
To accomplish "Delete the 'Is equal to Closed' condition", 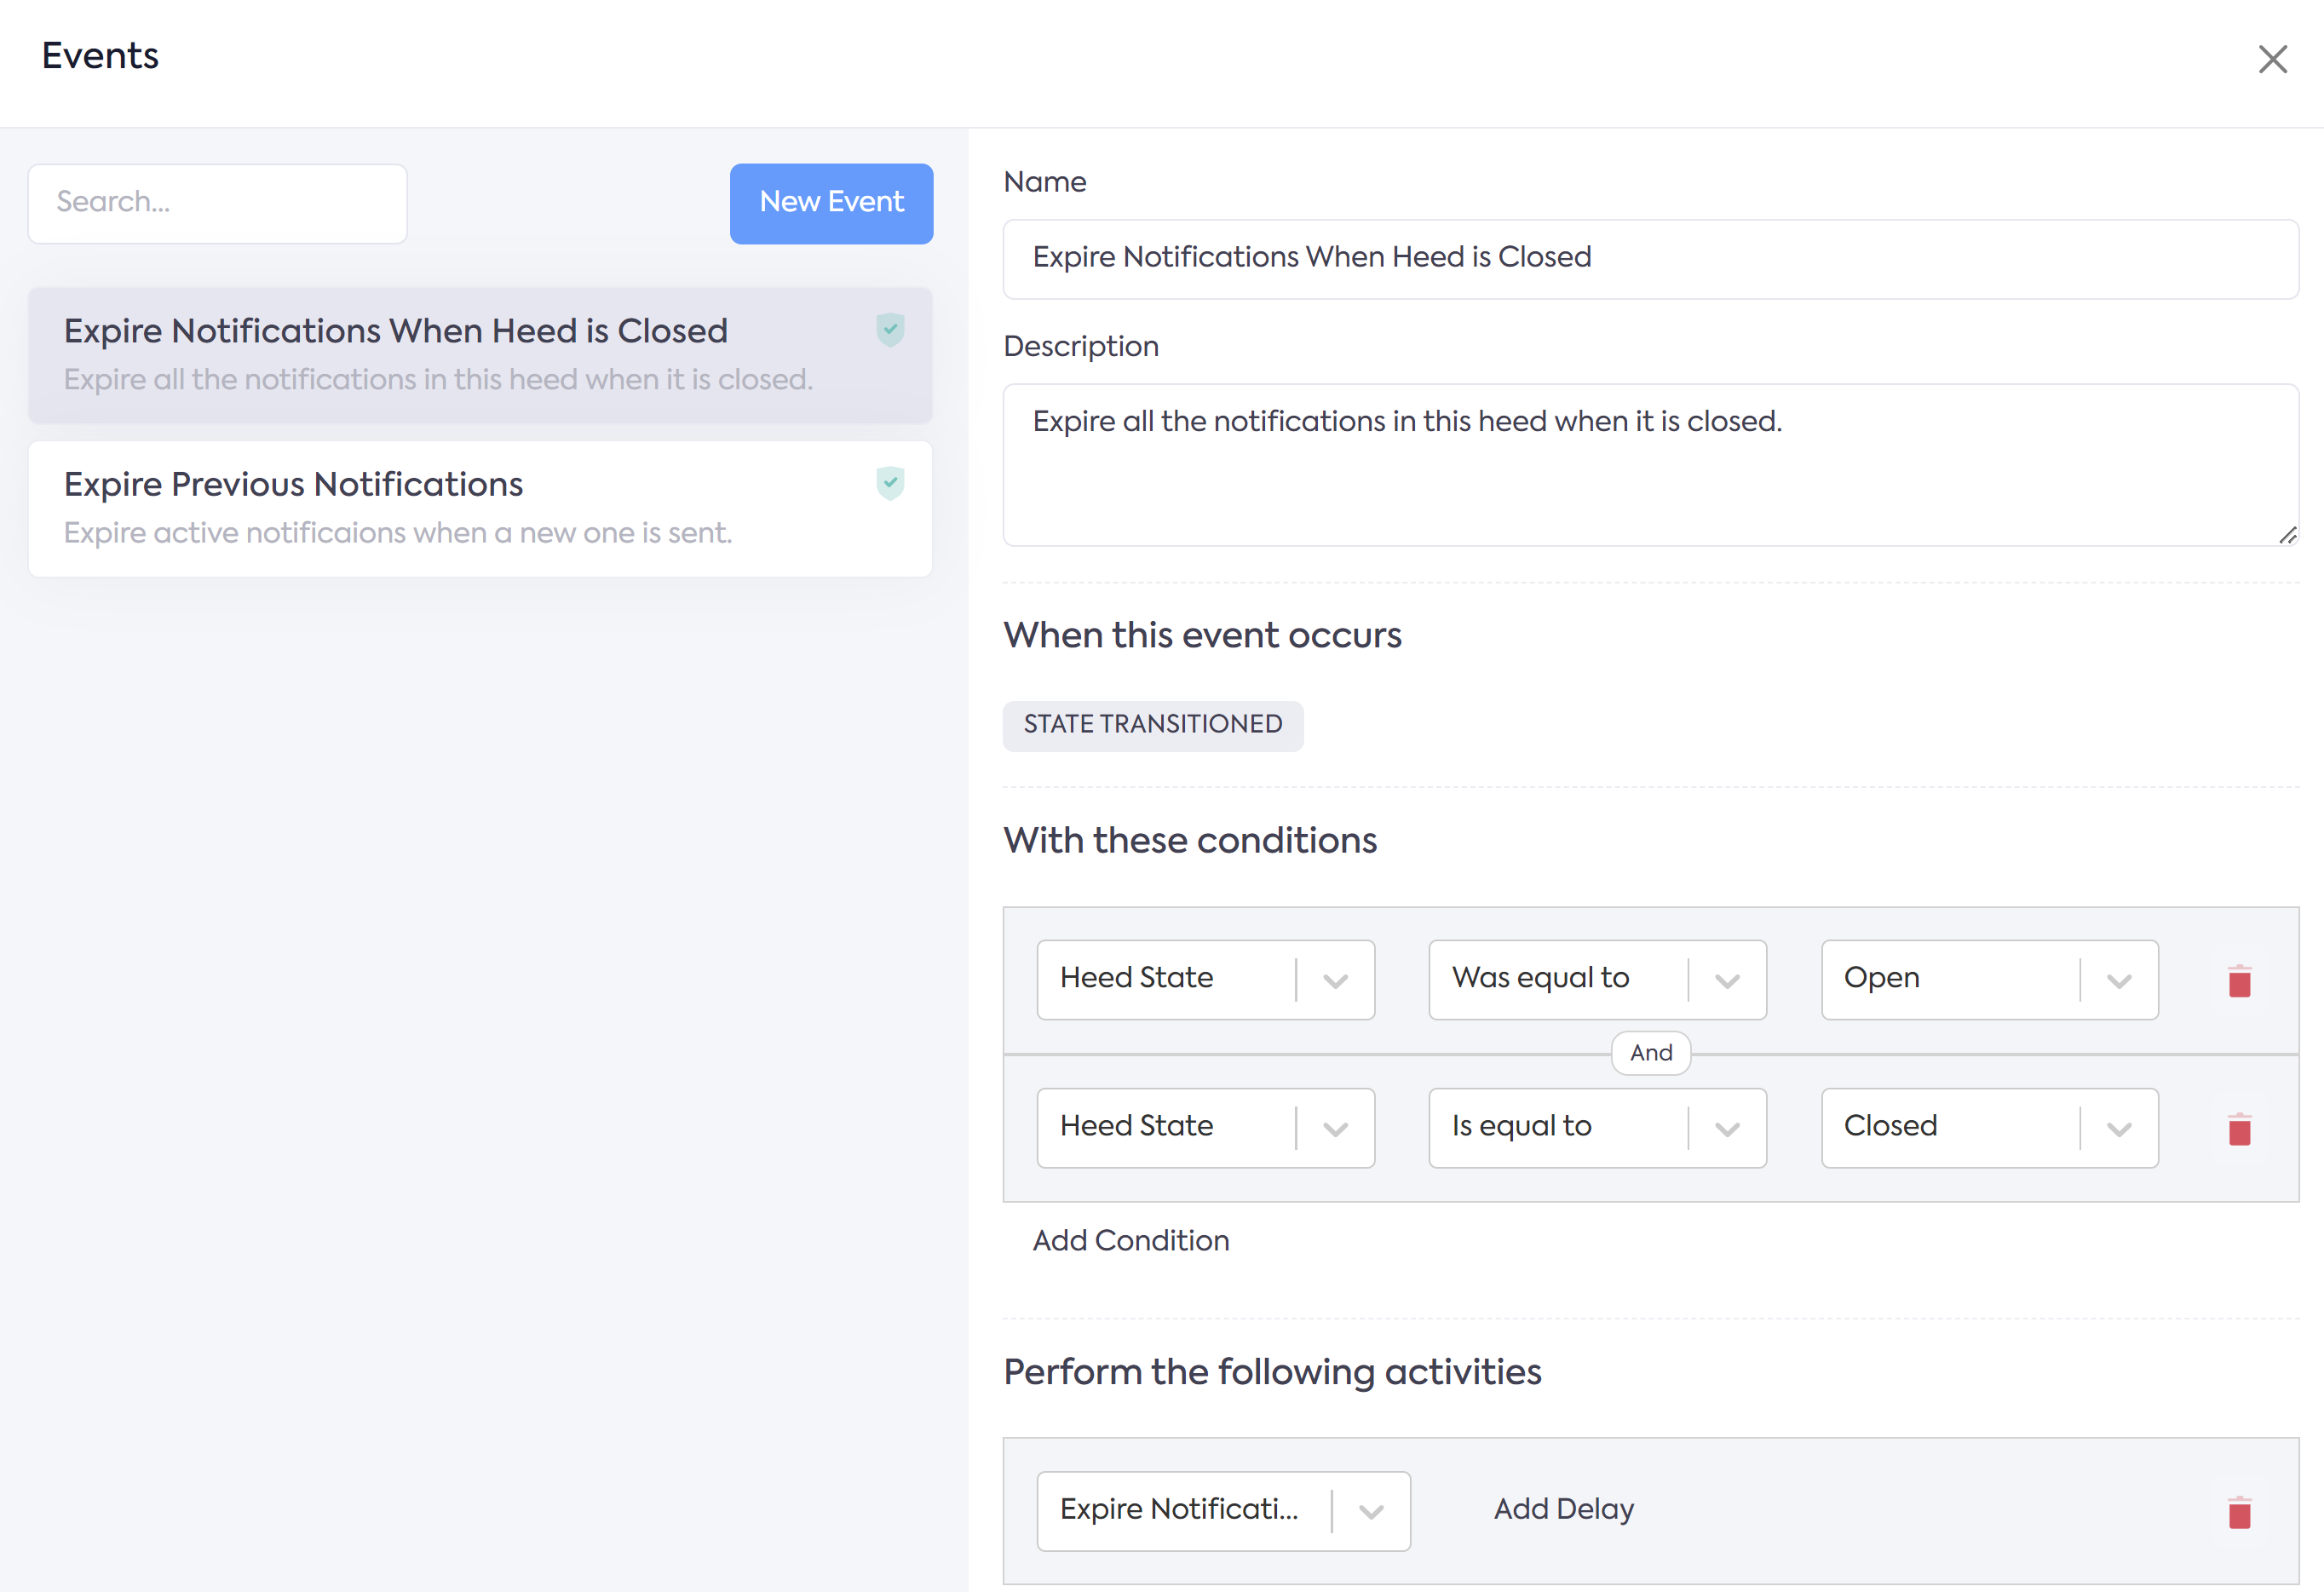I will point(2239,1129).
